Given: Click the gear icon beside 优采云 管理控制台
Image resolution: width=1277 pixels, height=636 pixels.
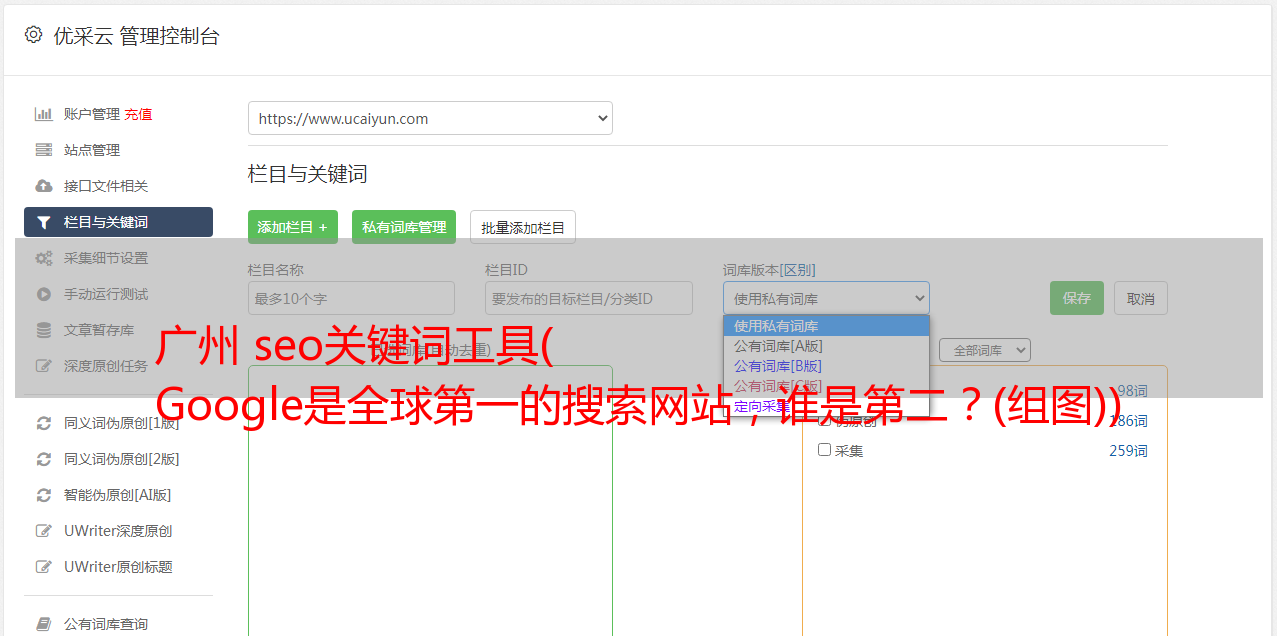Looking at the screenshot, I should click(34, 35).
